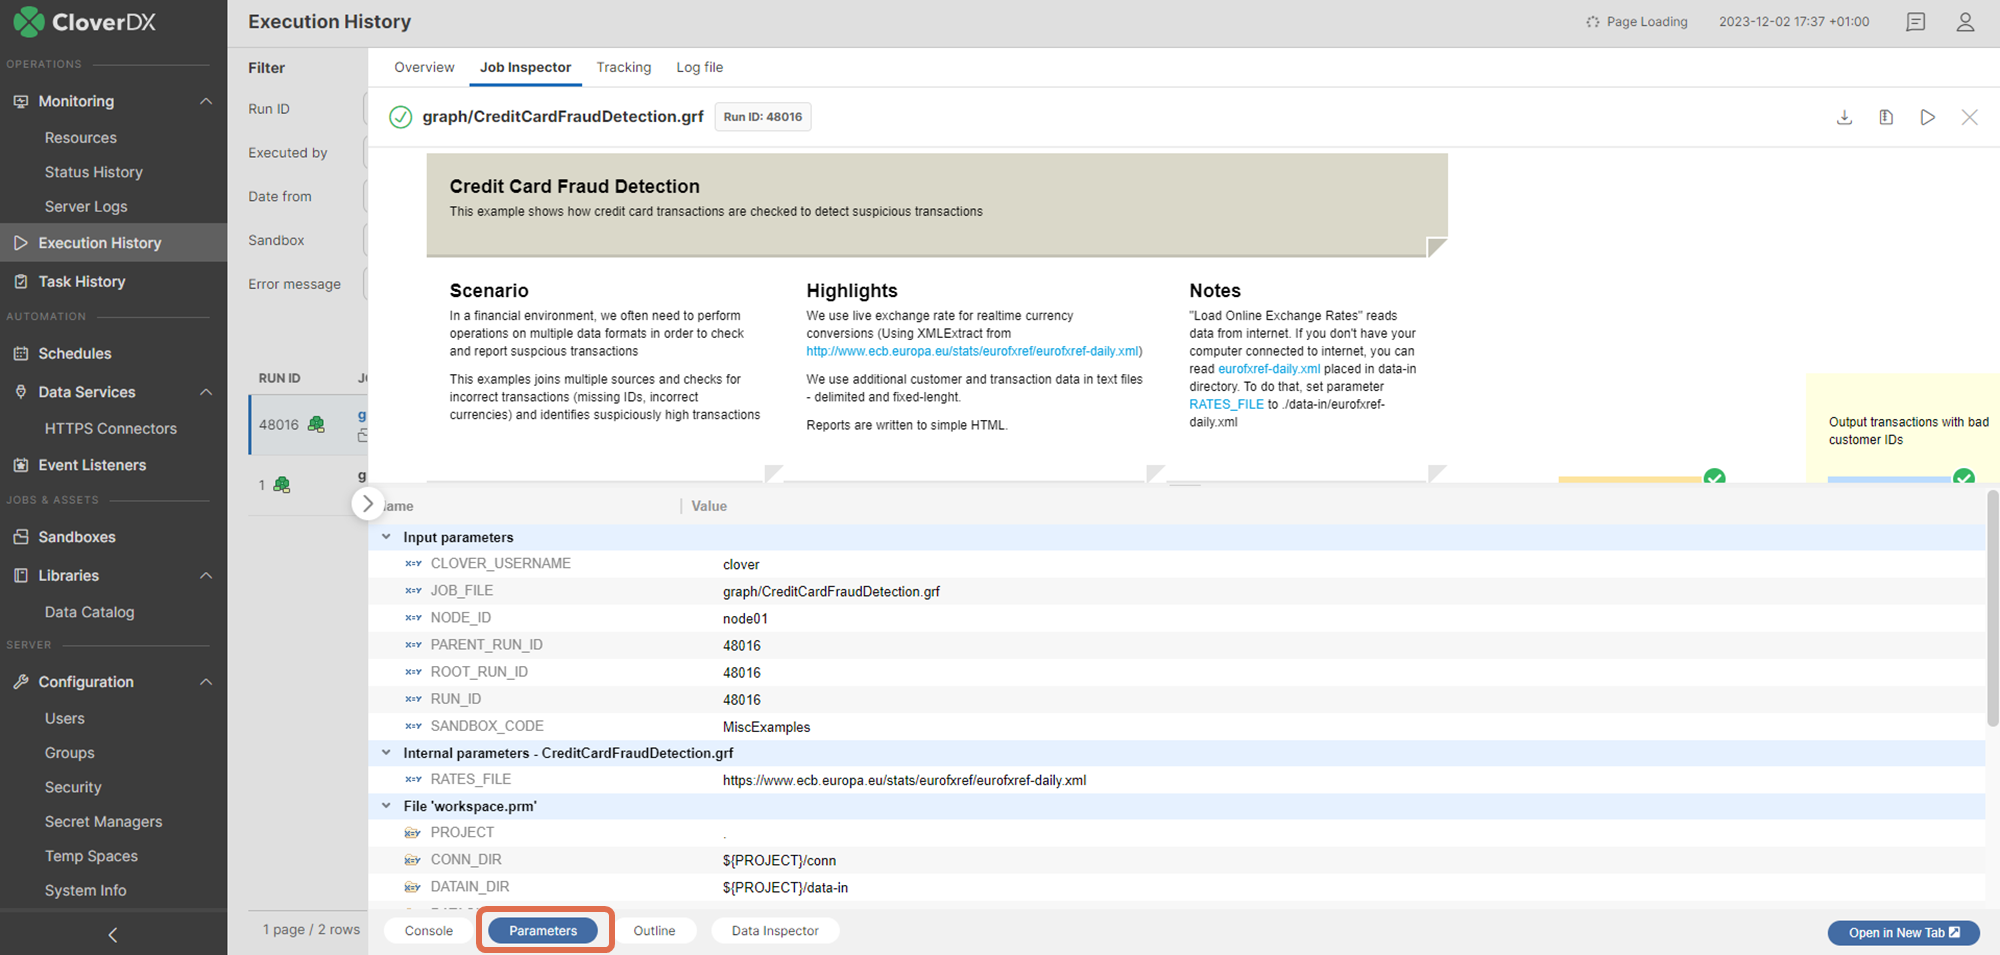2000x955 pixels.
Task: Click the Open in New Tab button
Action: [x=1903, y=932]
